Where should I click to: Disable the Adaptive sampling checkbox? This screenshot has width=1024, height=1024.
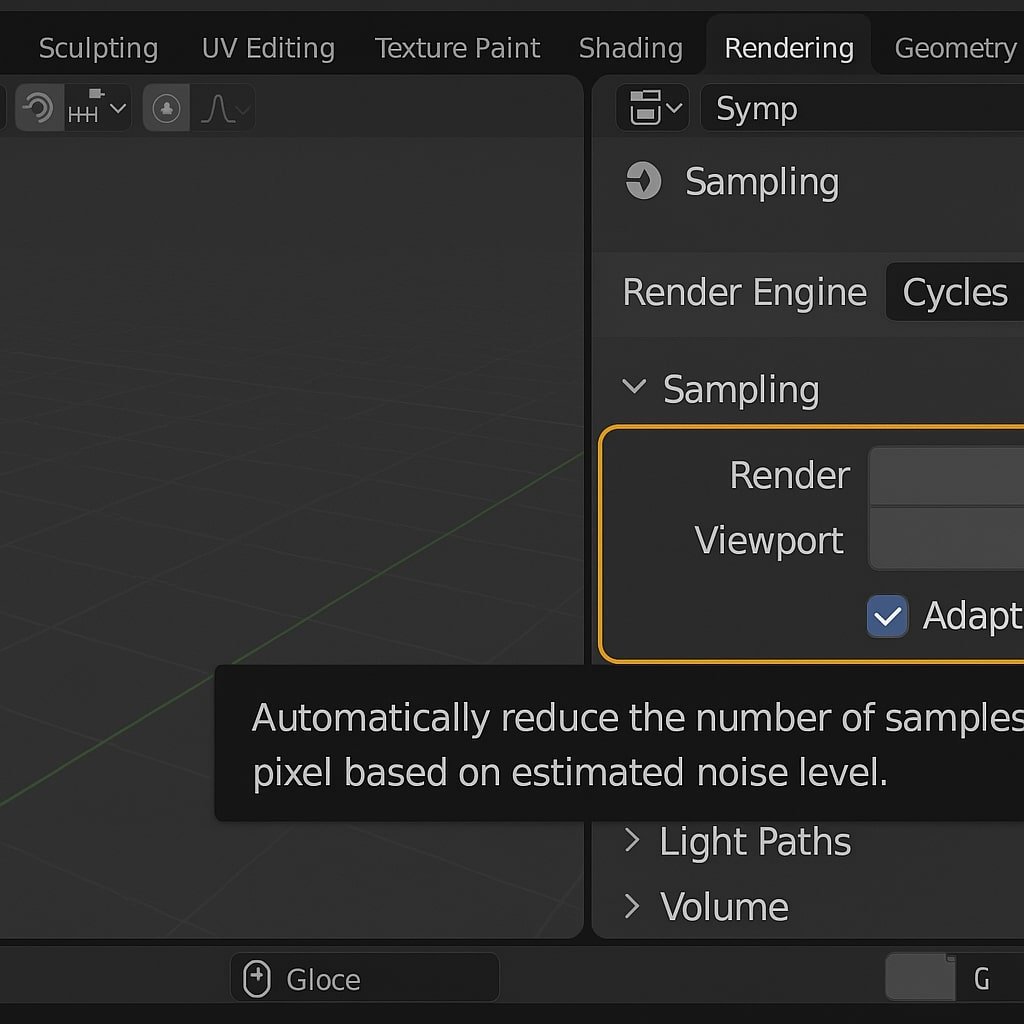(x=887, y=616)
